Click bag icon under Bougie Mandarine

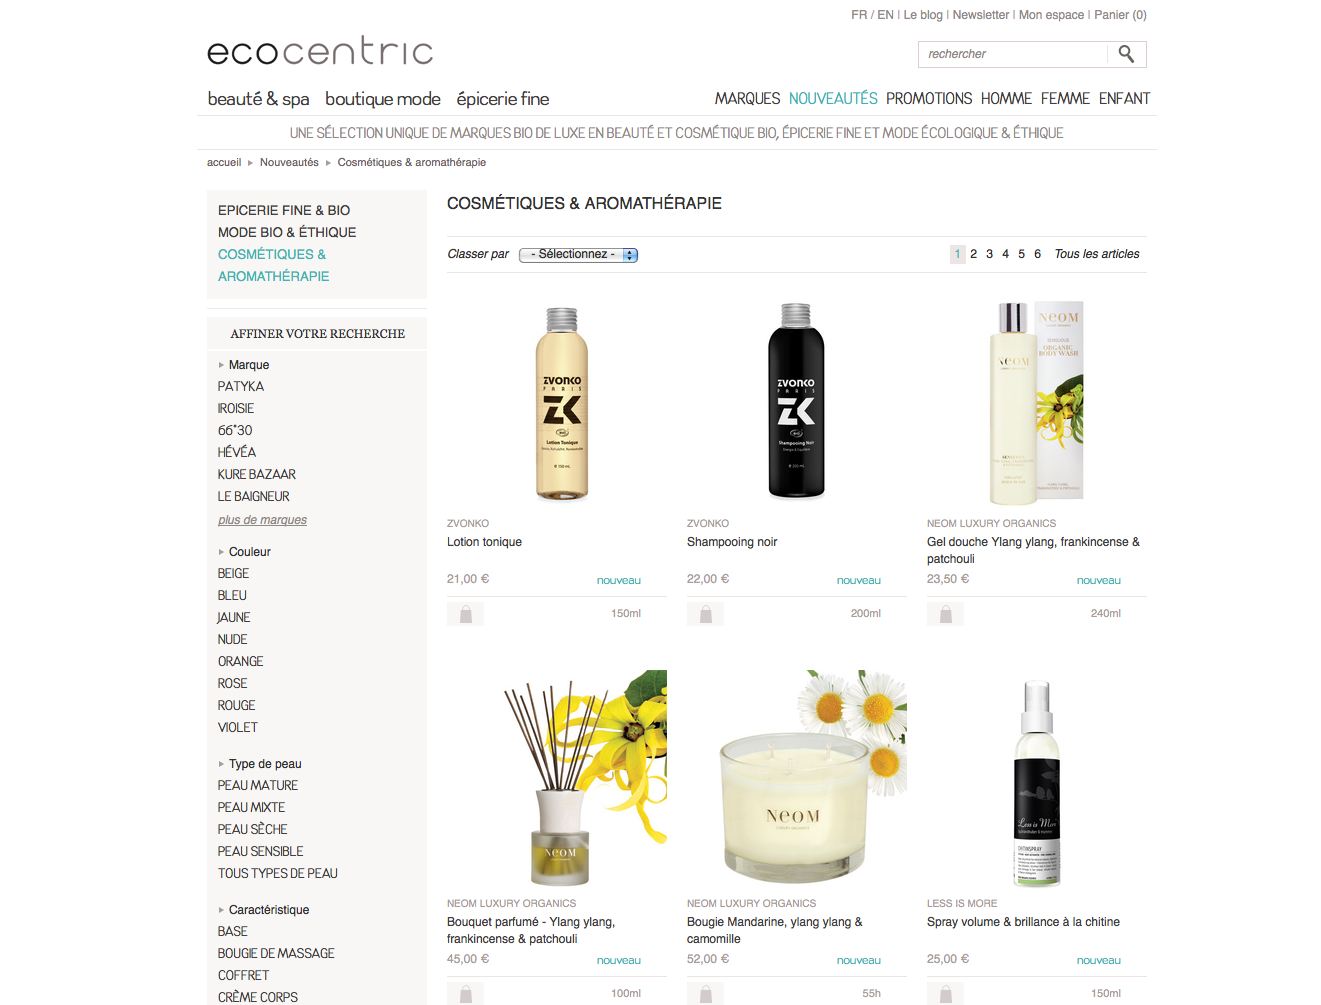pos(705,994)
